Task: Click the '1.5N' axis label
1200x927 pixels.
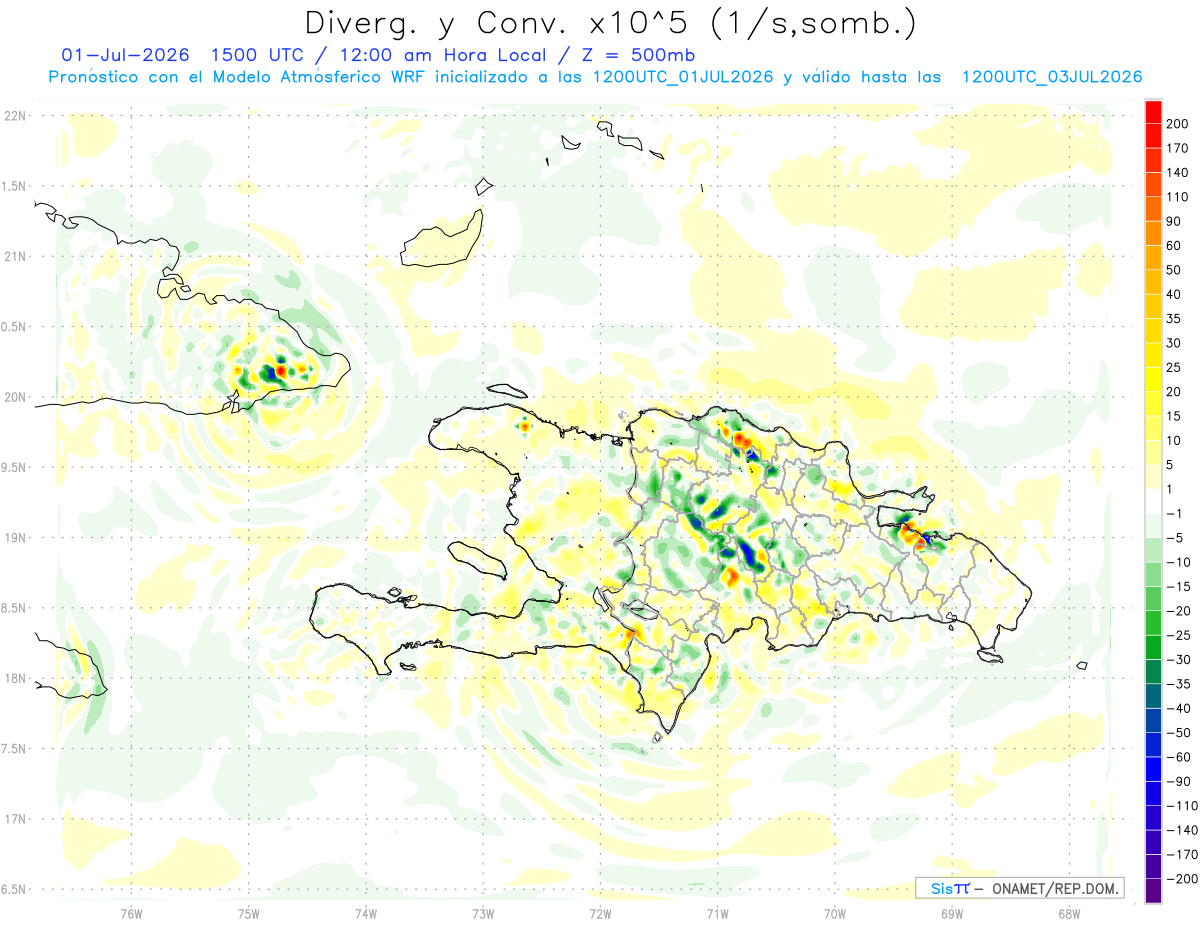Action: [14, 186]
